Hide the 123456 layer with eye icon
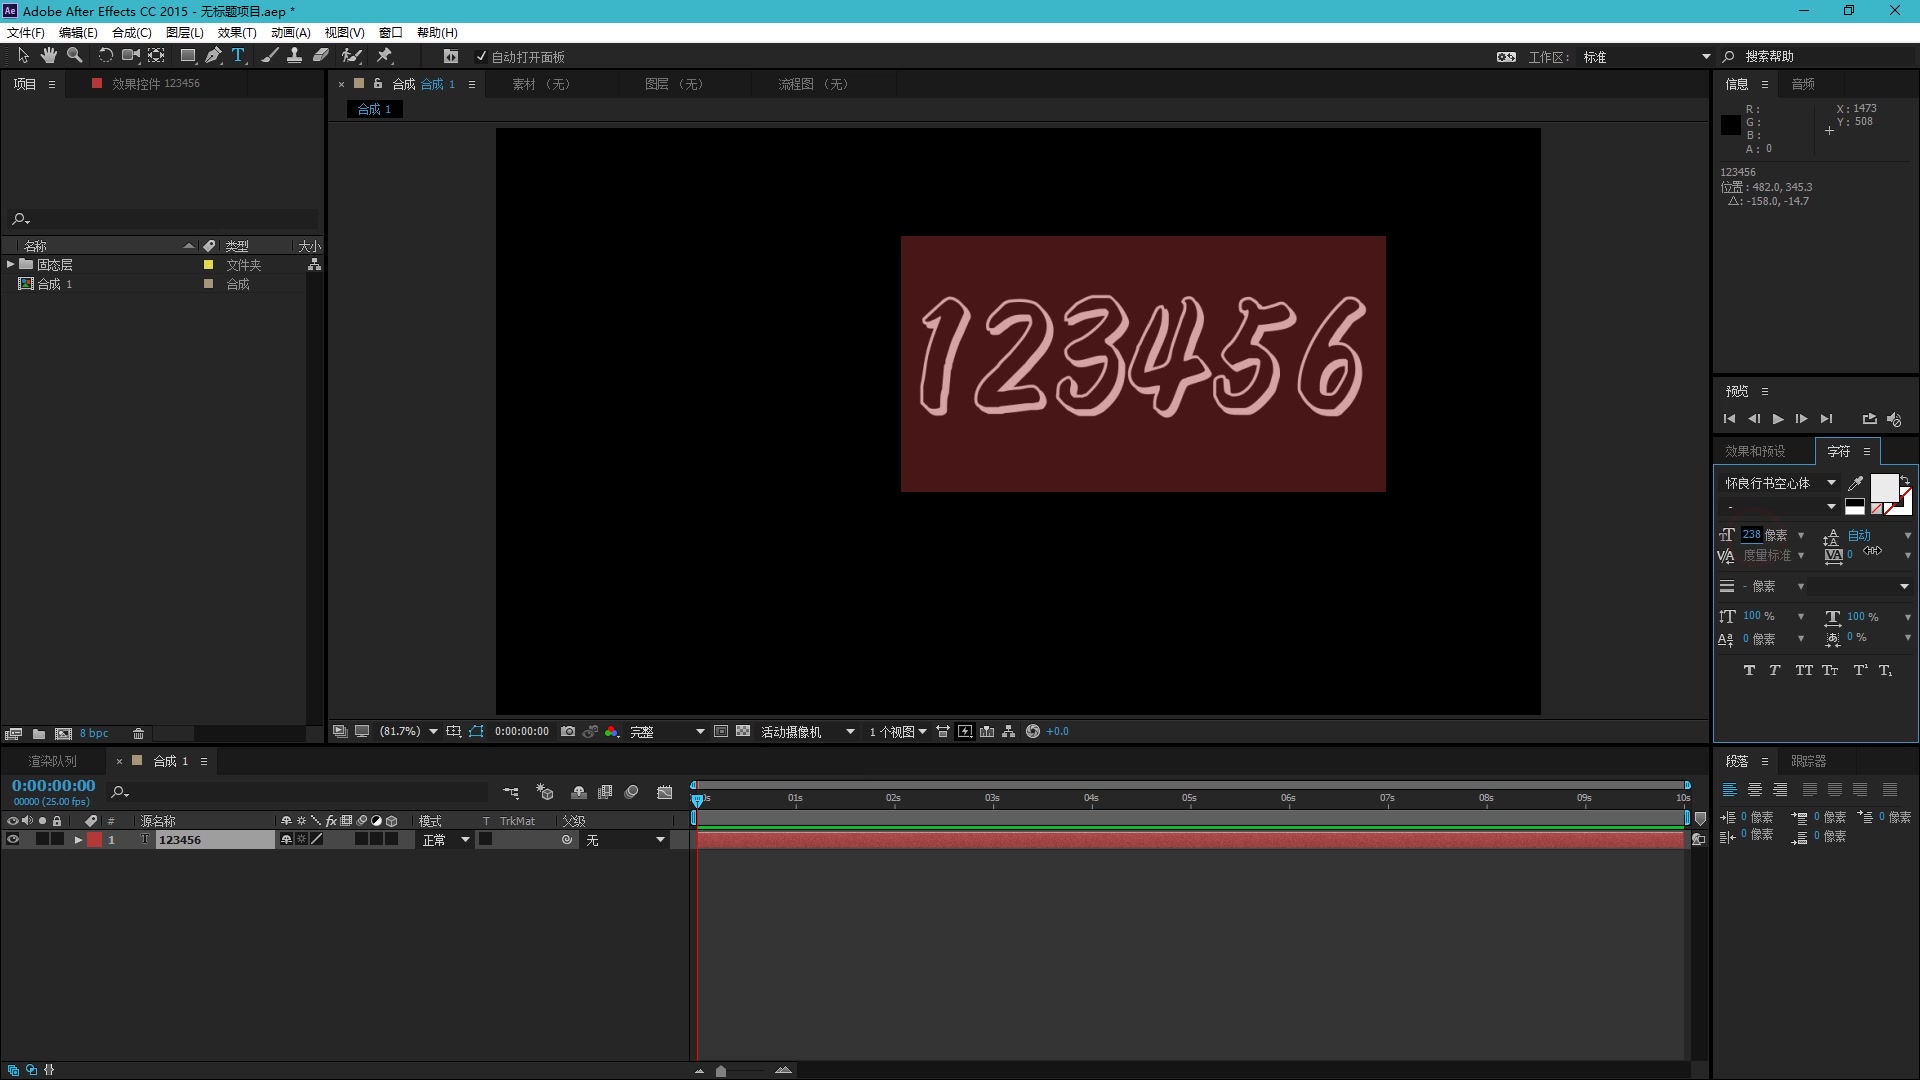The height and width of the screenshot is (1080, 1920). [x=13, y=840]
